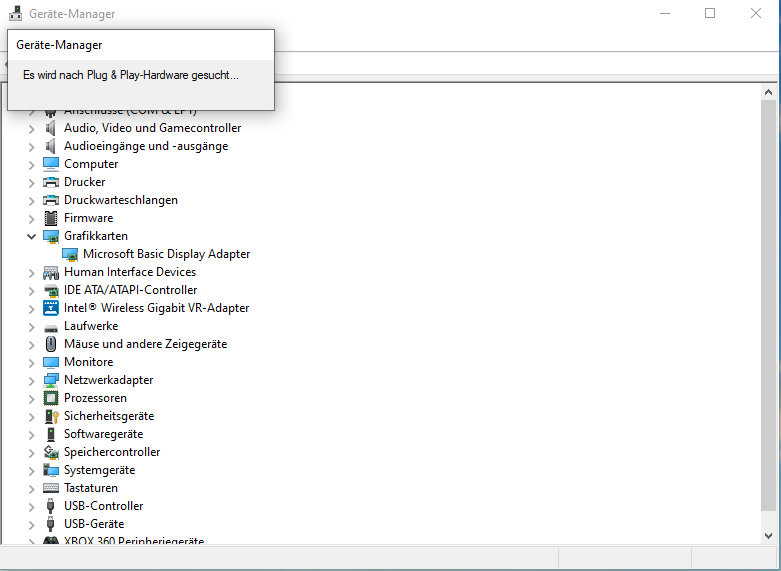Click the Laufwerke drive icon

coord(51,327)
